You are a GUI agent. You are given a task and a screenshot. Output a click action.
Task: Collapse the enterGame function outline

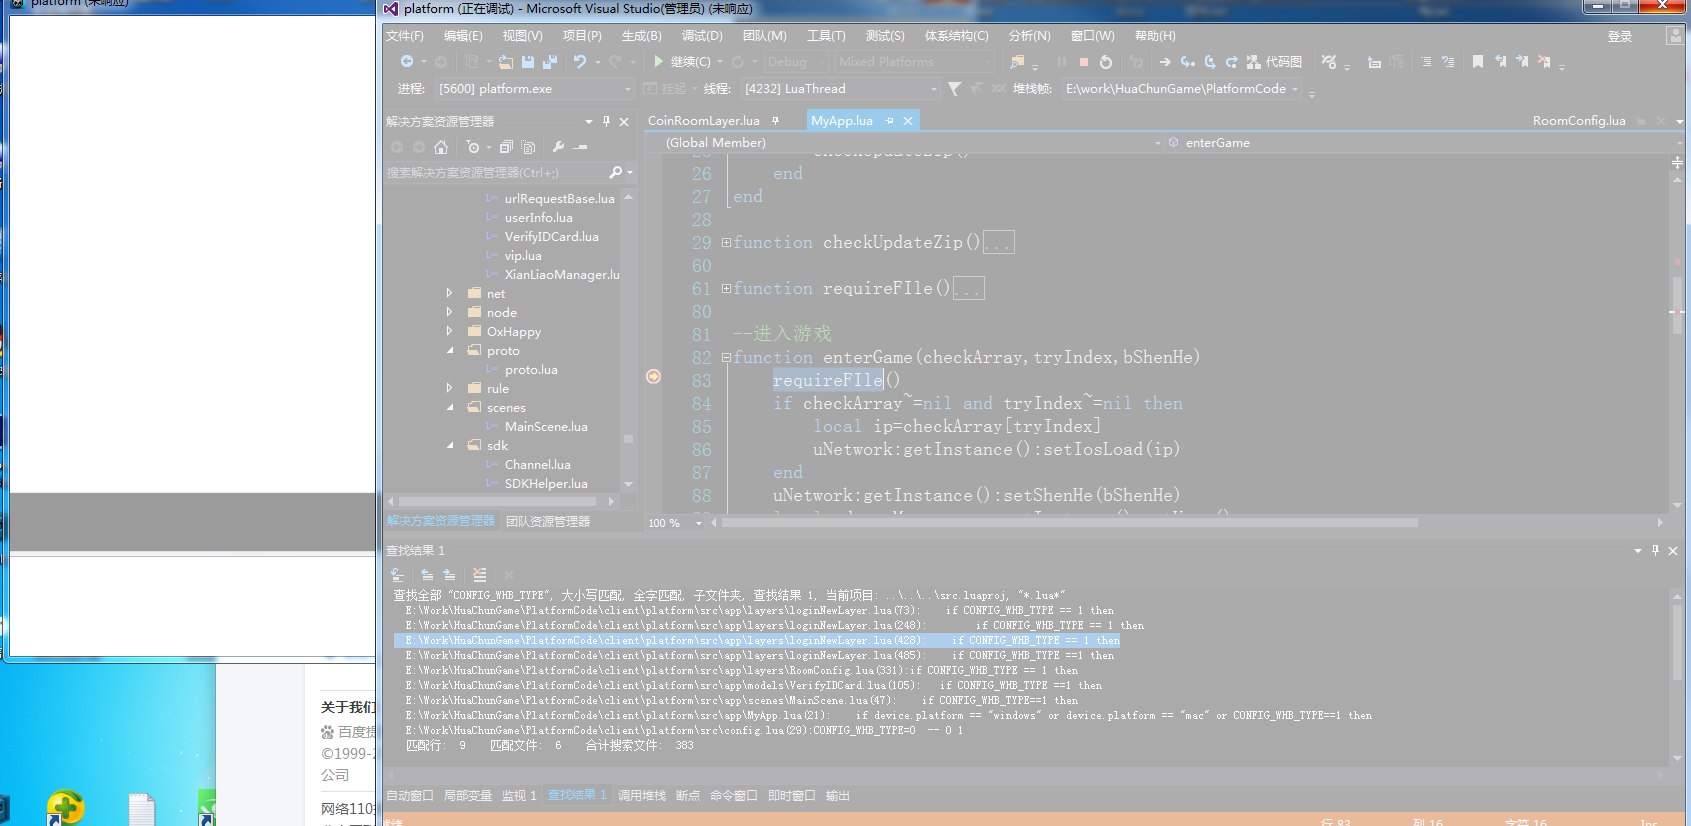(726, 358)
